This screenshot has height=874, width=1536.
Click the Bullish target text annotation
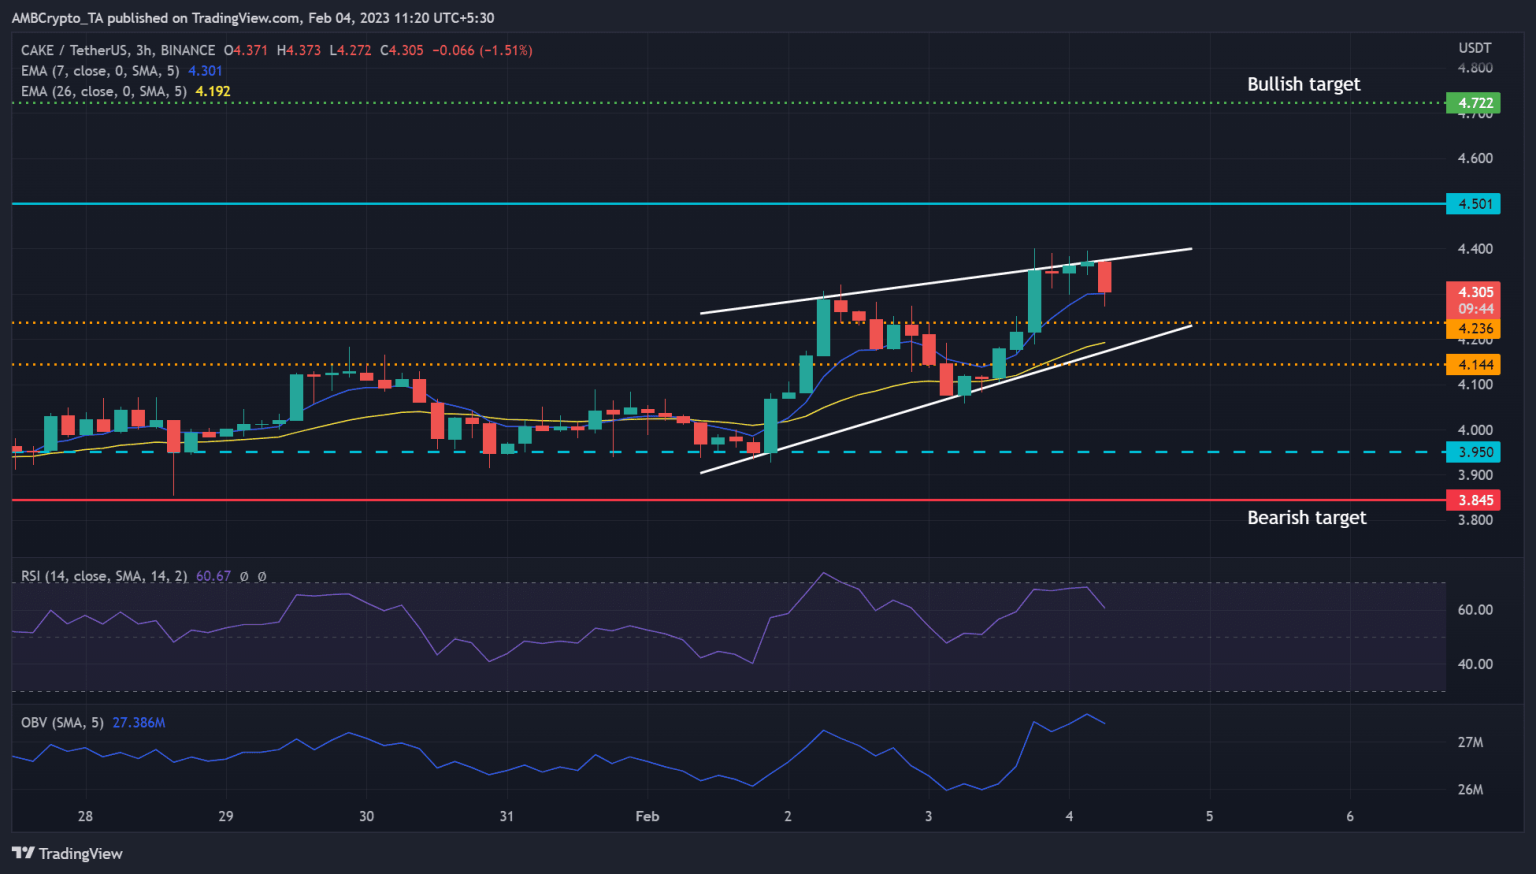1303,84
